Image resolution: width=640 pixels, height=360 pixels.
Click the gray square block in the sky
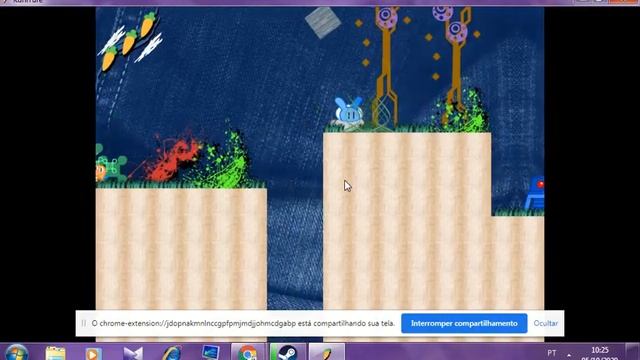point(323,22)
